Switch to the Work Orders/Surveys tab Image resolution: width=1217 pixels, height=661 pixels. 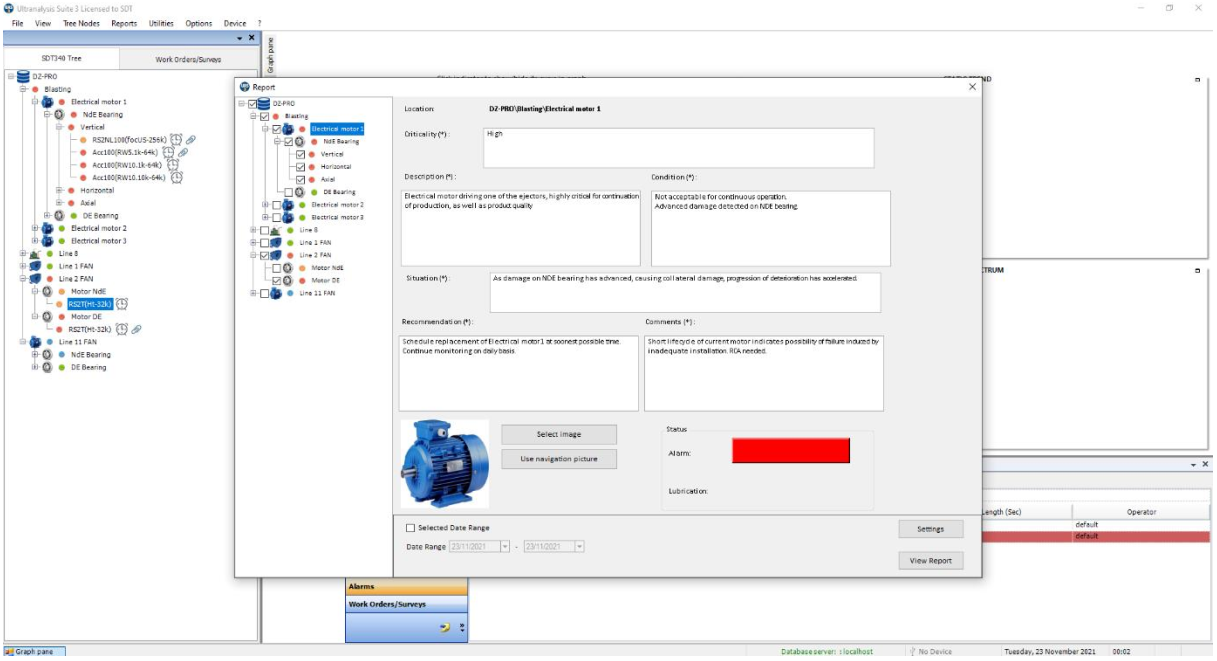pos(188,59)
